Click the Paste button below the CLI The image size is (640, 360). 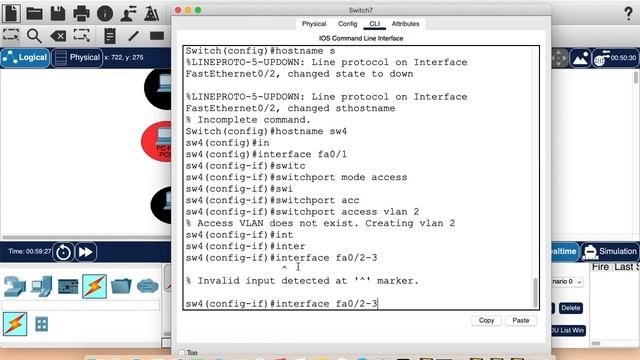tap(520, 320)
